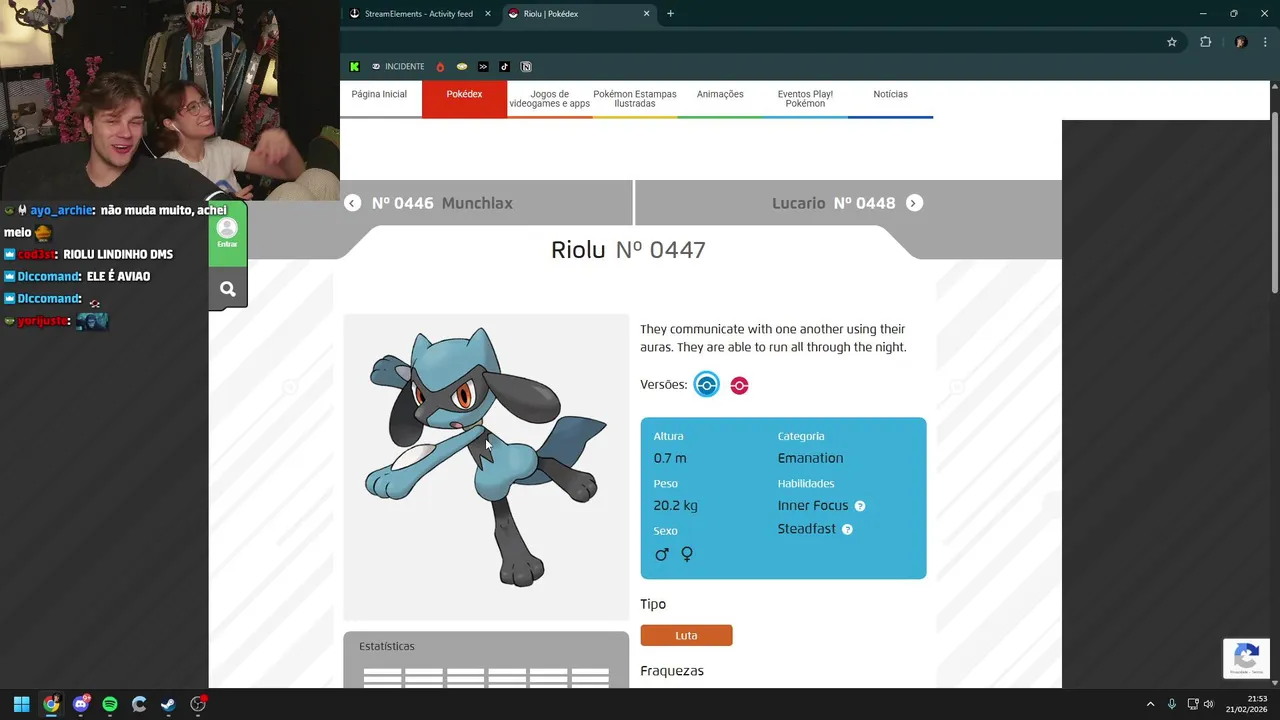Image resolution: width=1280 pixels, height=720 pixels.
Task: Click the Estatísticas heading
Action: (x=386, y=647)
